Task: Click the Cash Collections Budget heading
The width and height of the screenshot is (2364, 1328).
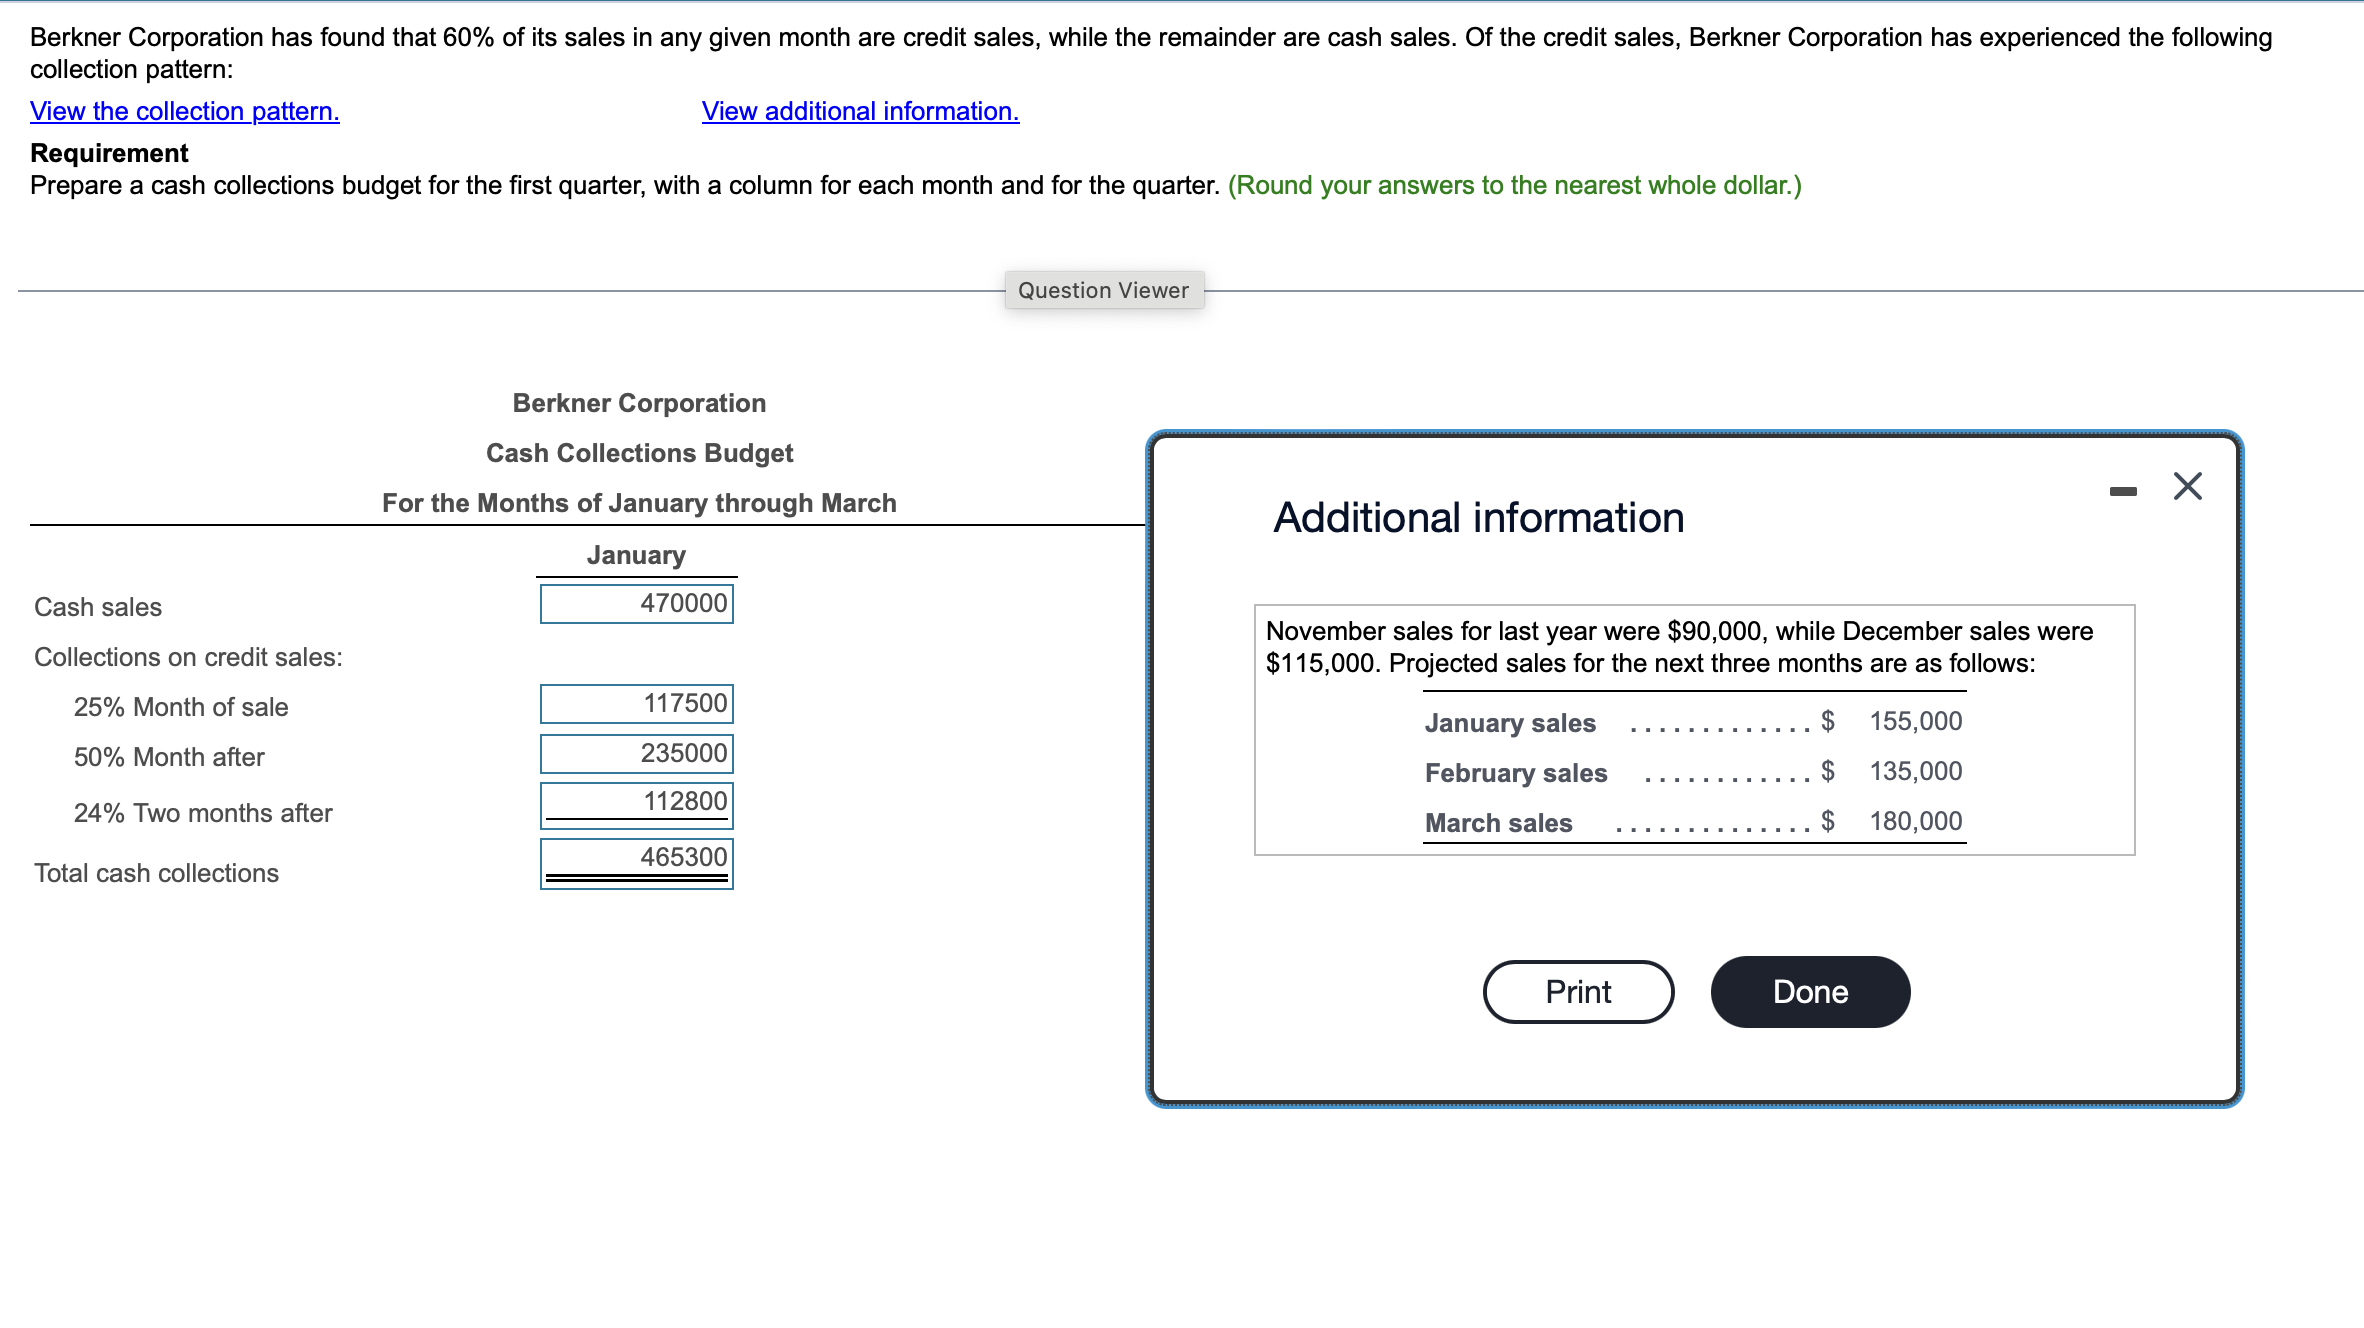Action: point(639,454)
